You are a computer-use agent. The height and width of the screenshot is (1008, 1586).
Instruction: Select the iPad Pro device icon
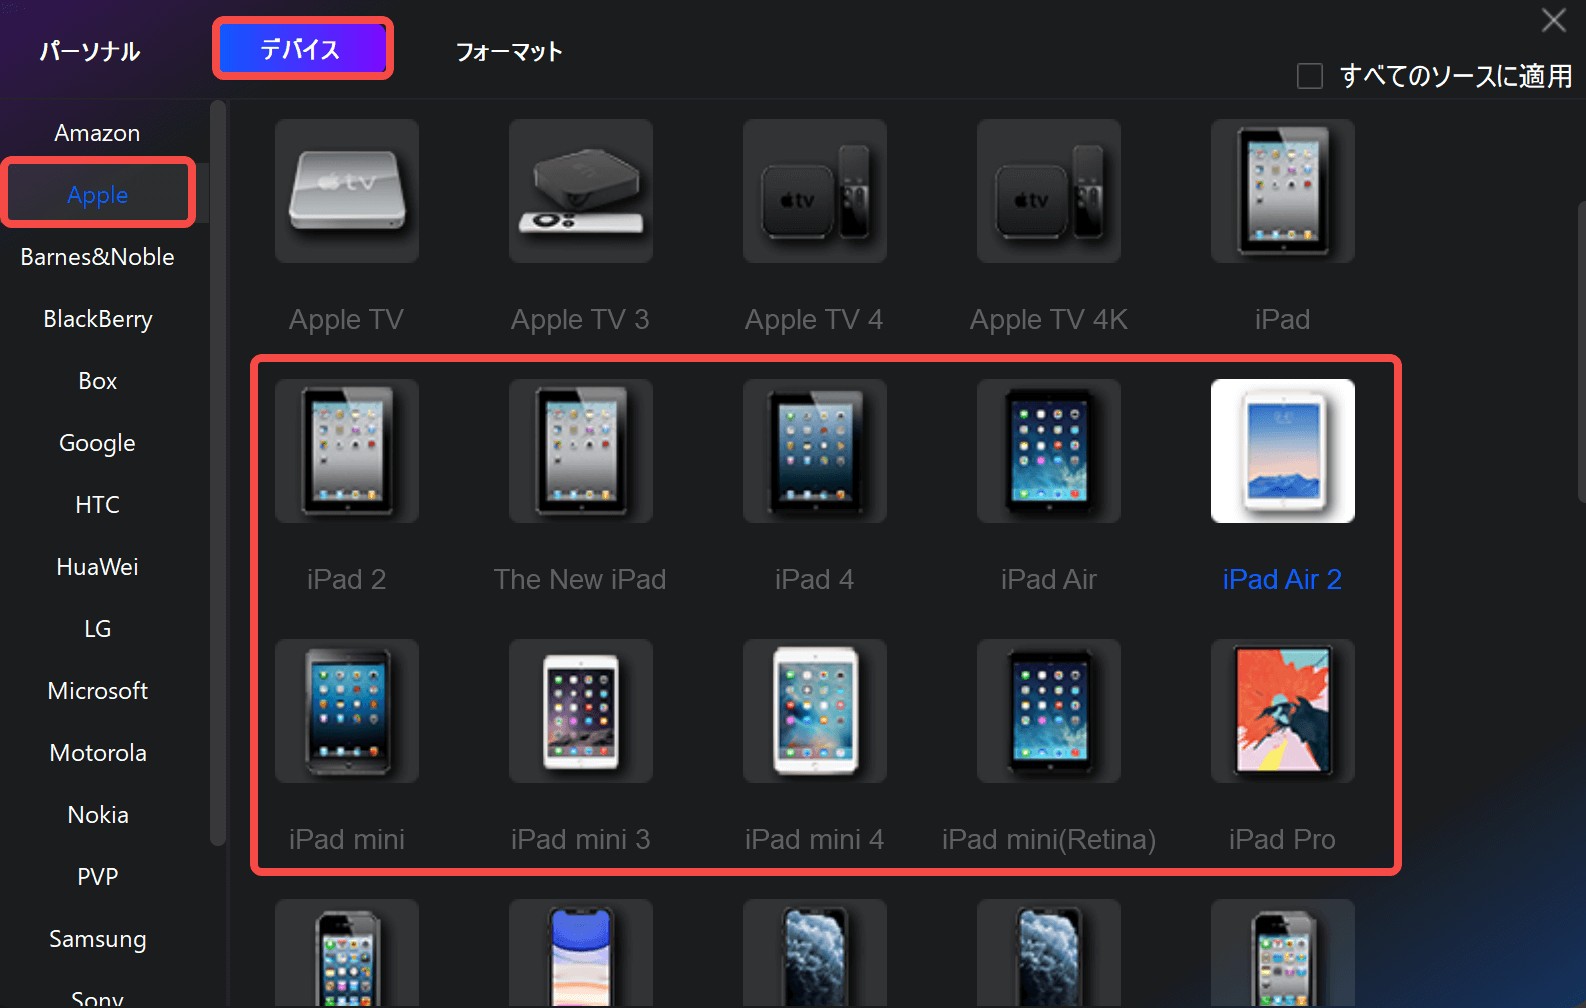click(x=1283, y=711)
